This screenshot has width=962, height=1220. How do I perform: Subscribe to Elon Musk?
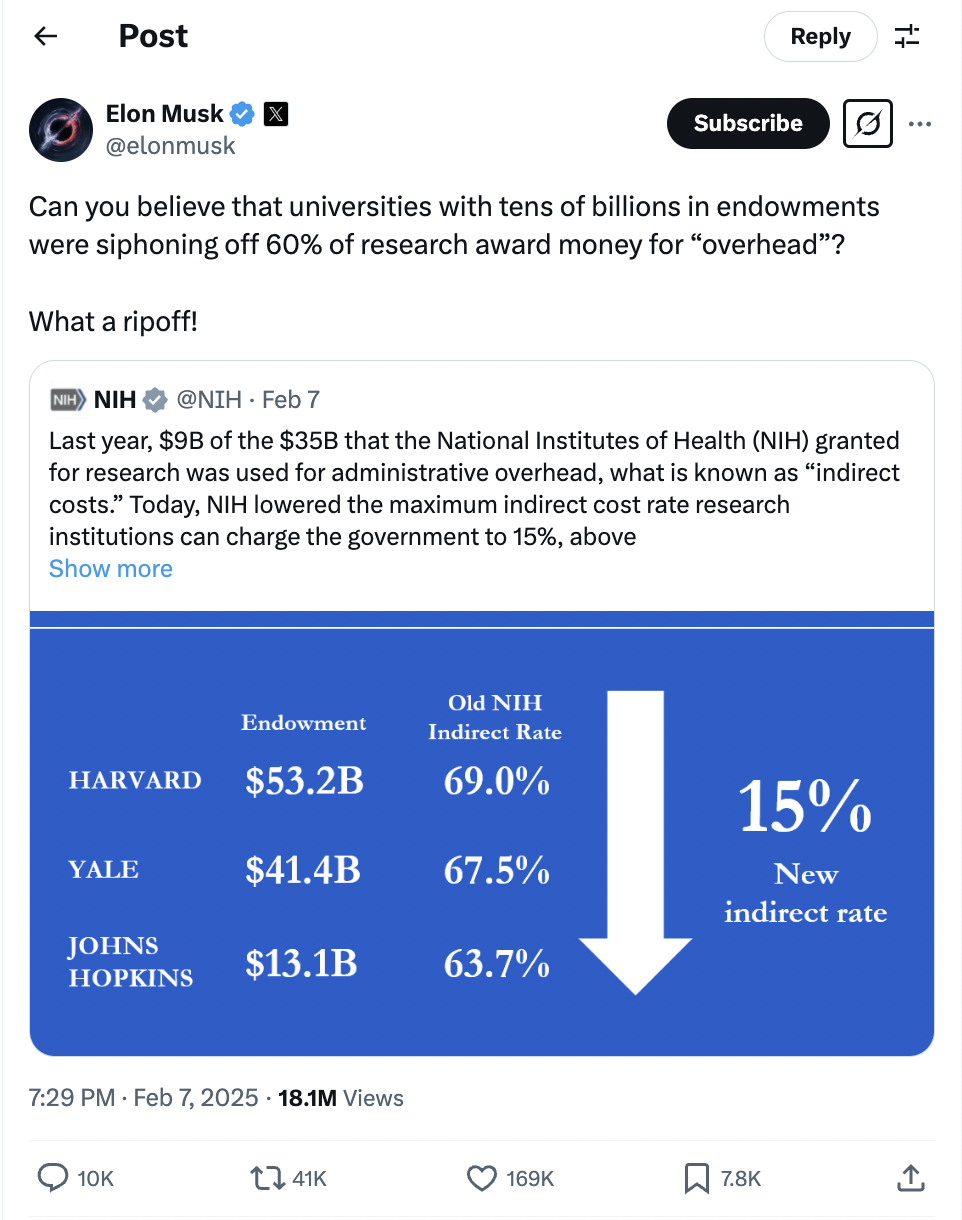point(748,123)
